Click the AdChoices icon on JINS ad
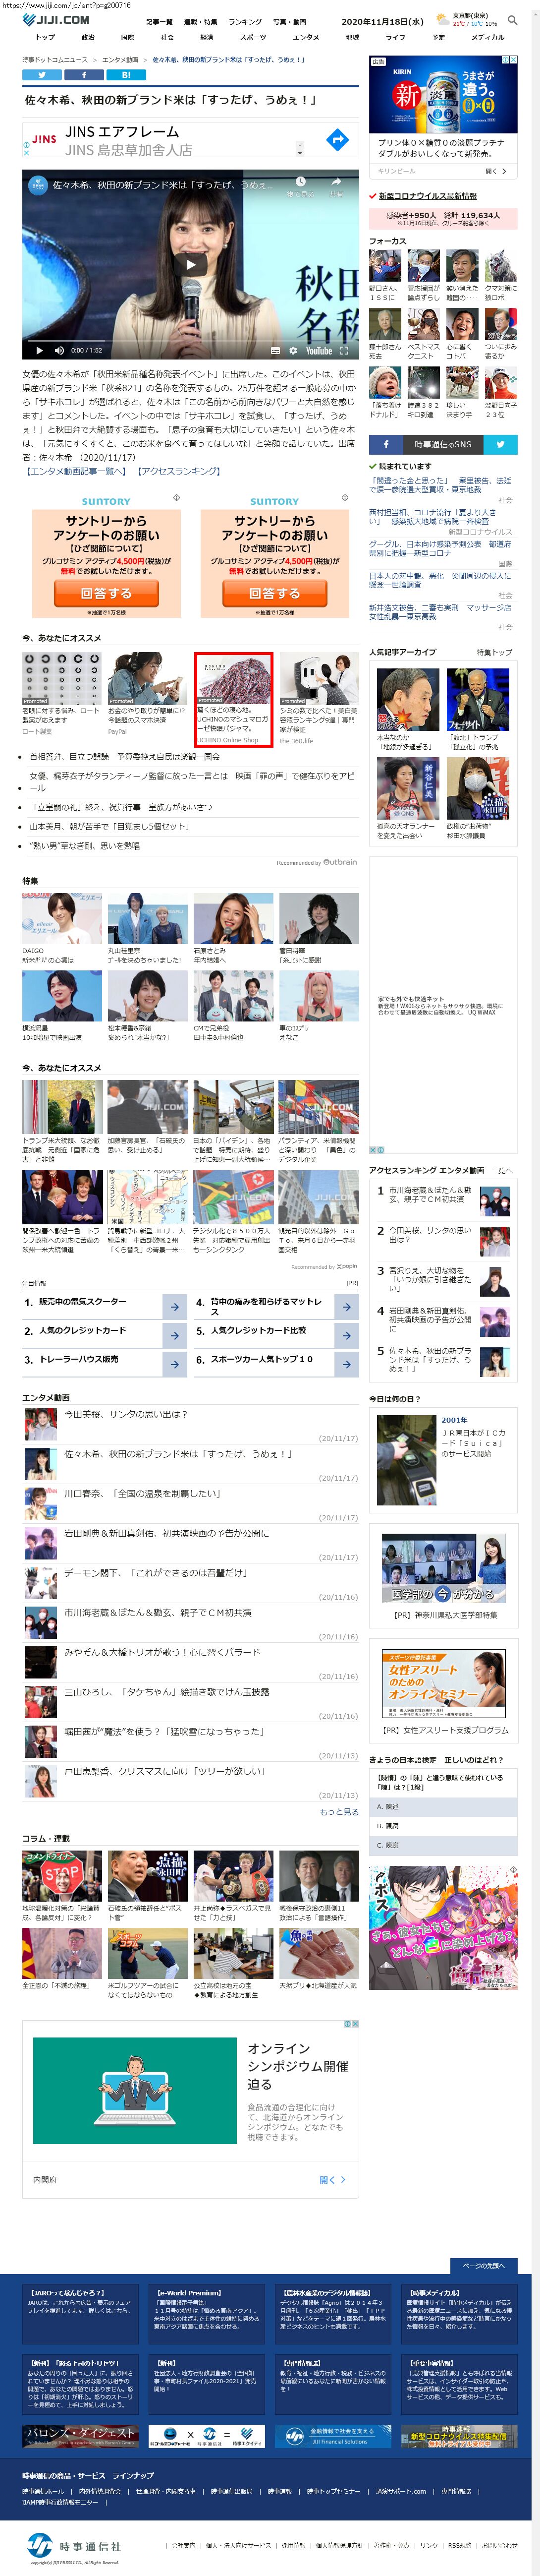 coord(26,145)
